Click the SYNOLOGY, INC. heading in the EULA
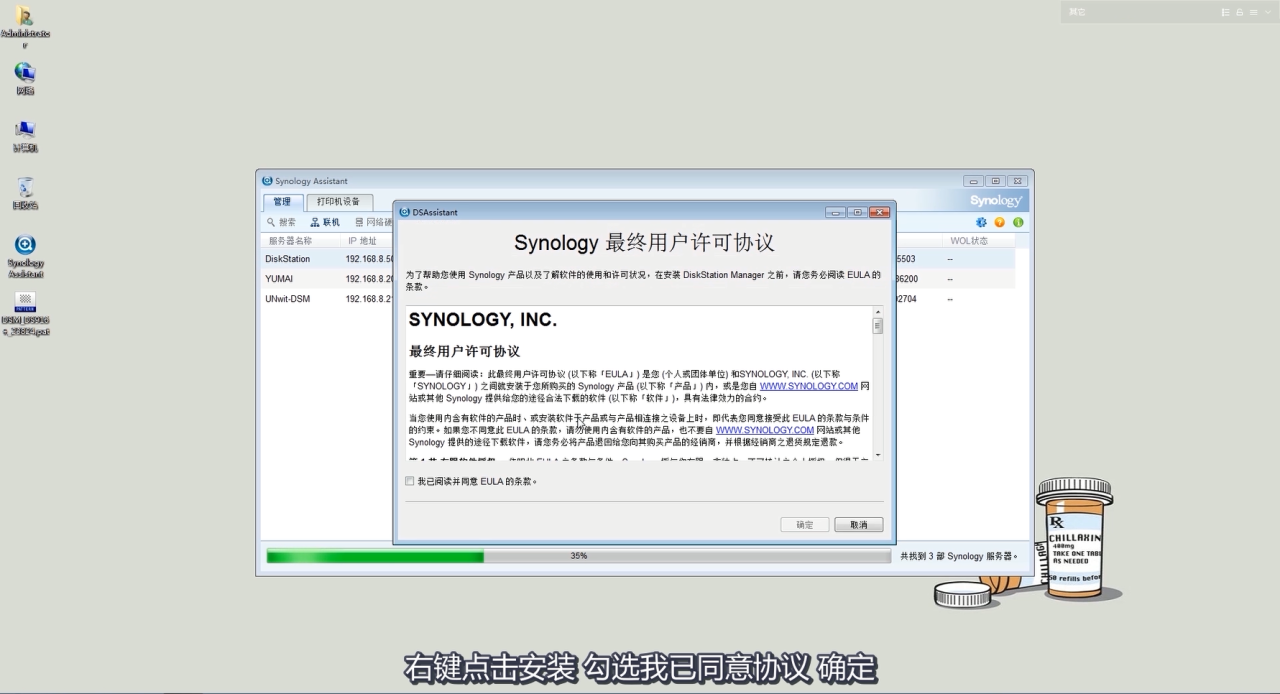The image size is (1280, 694). tap(483, 320)
